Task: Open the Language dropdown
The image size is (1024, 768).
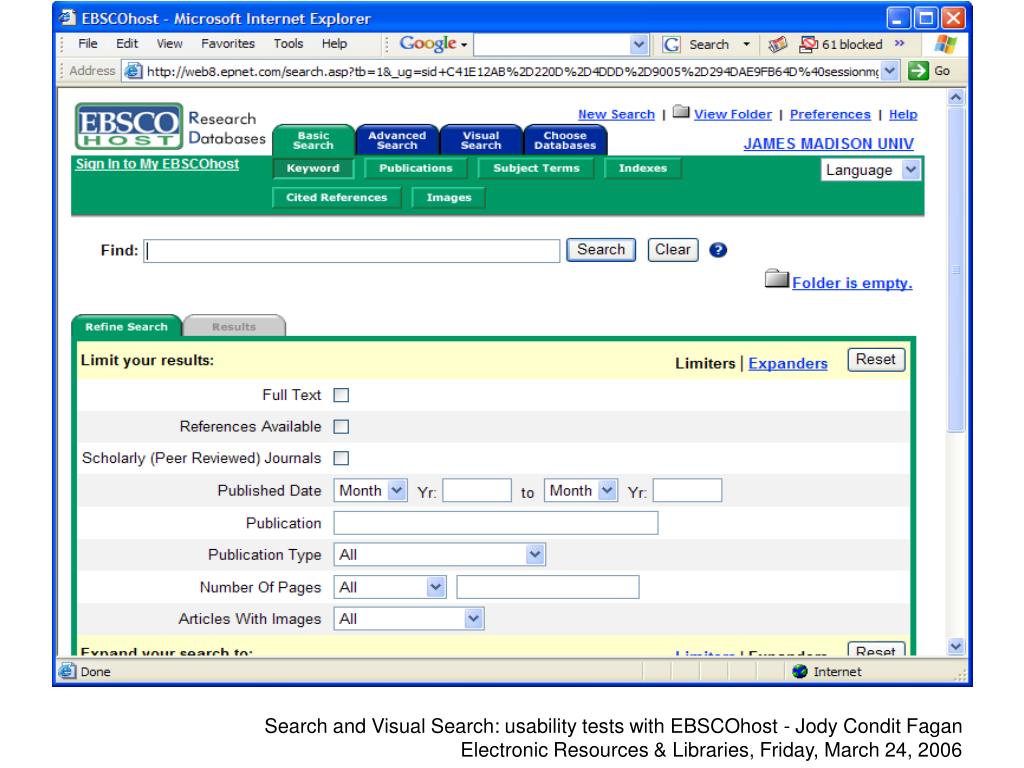Action: coord(870,170)
